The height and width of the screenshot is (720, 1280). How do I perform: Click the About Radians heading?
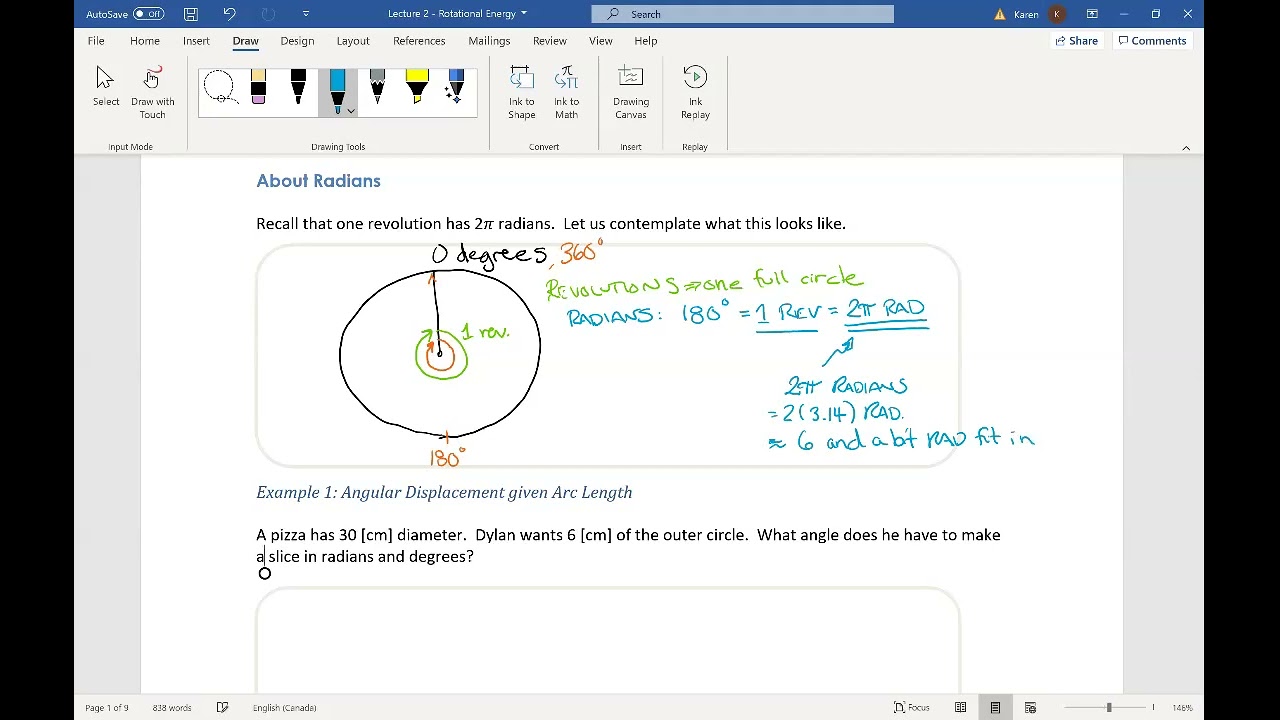tap(318, 181)
